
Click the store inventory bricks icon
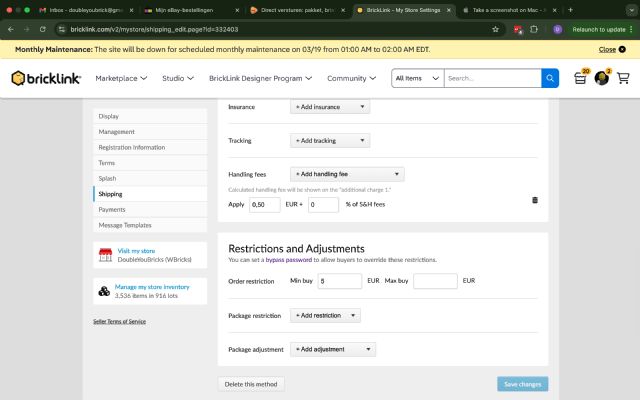[x=105, y=291]
